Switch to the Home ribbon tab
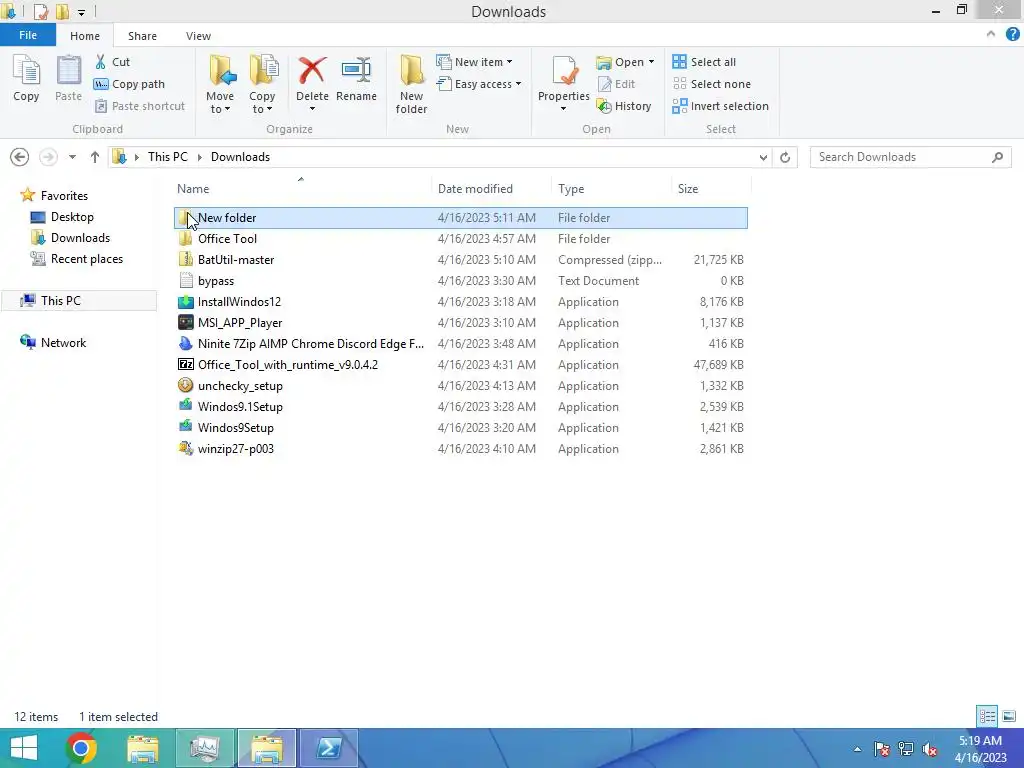1024x768 pixels. point(85,36)
